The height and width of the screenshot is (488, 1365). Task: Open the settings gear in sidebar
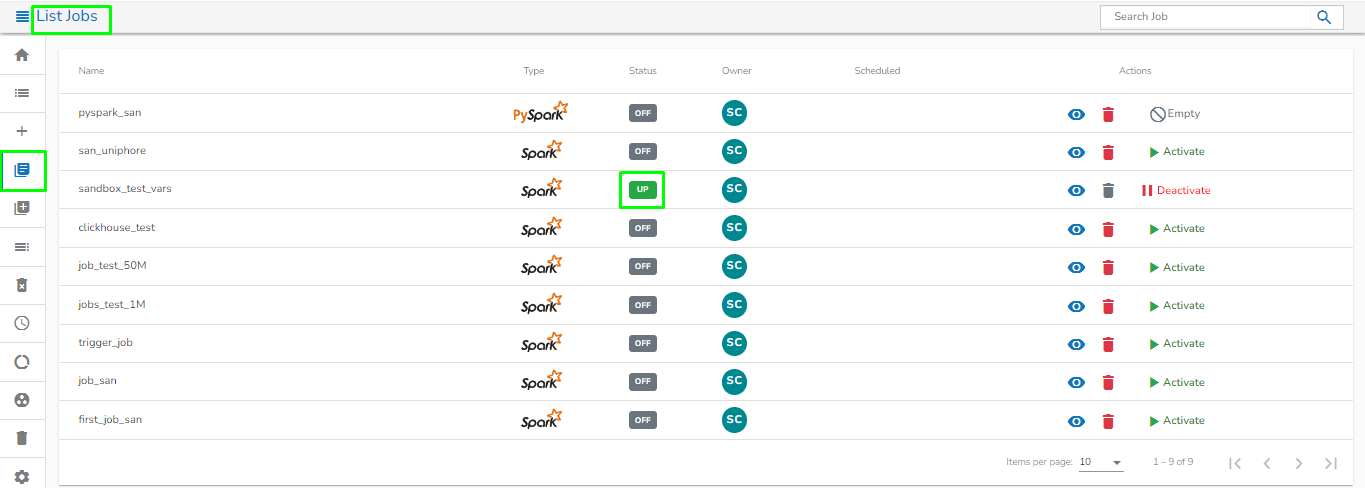[x=22, y=477]
